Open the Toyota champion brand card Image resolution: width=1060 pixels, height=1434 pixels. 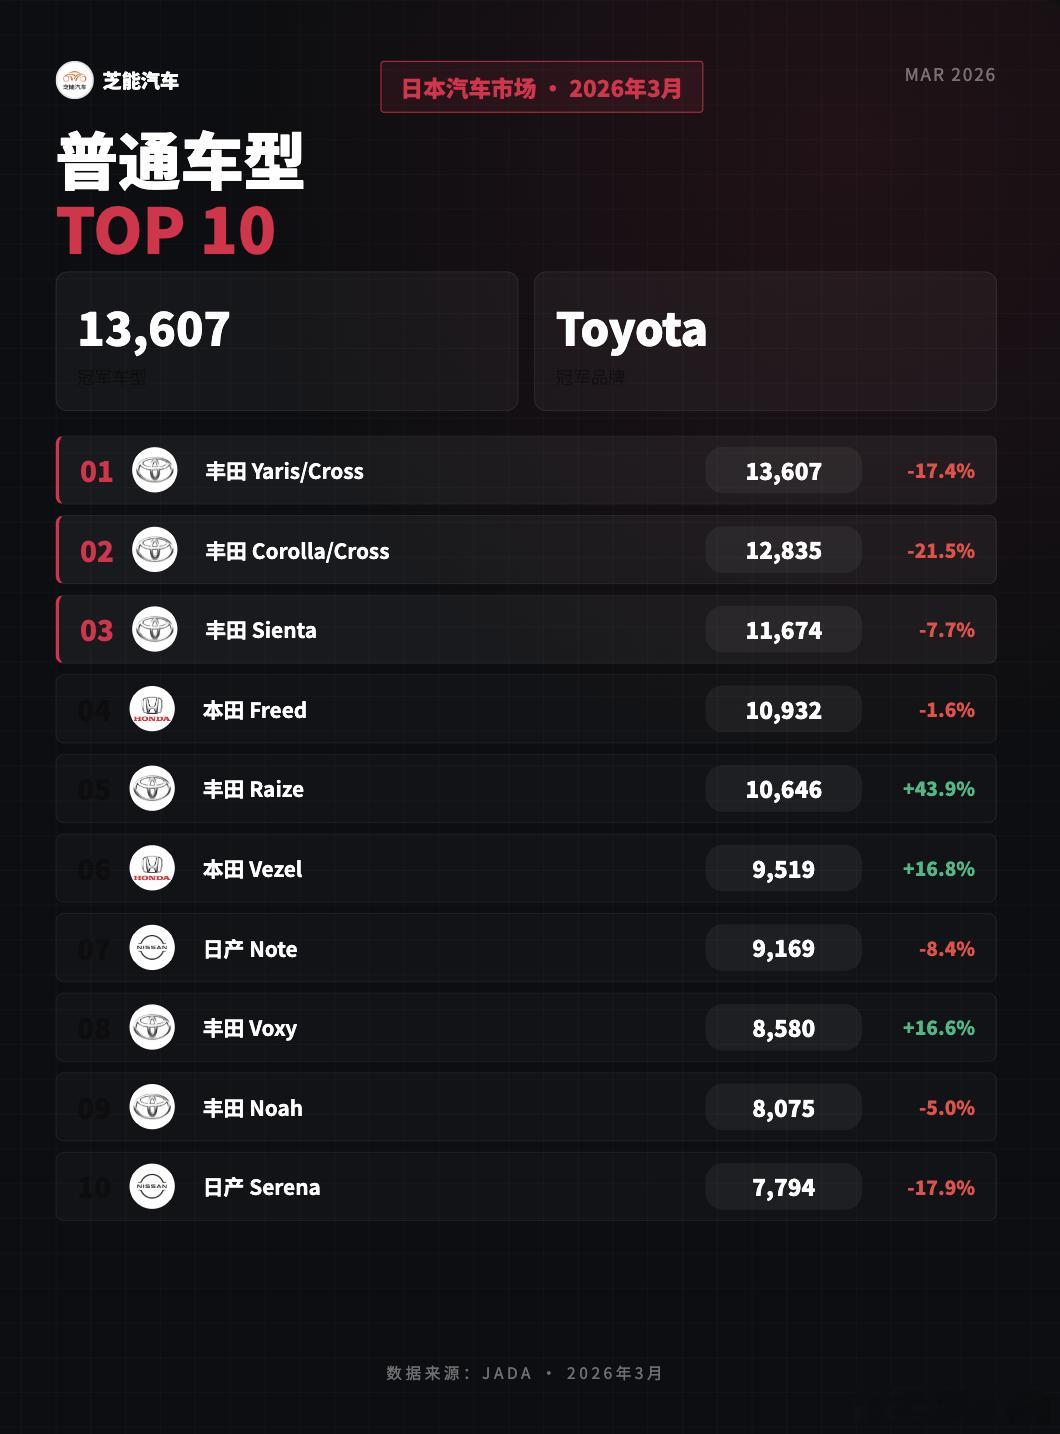point(765,341)
